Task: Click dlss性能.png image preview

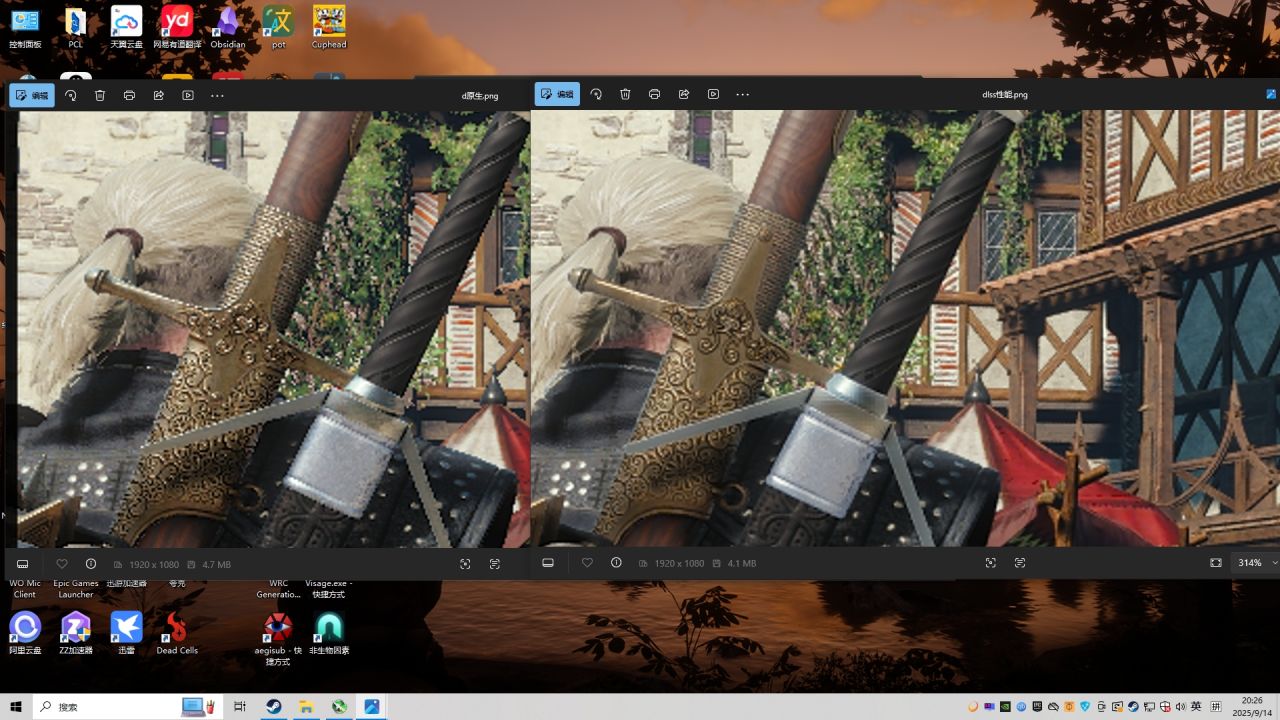Action: [905, 328]
